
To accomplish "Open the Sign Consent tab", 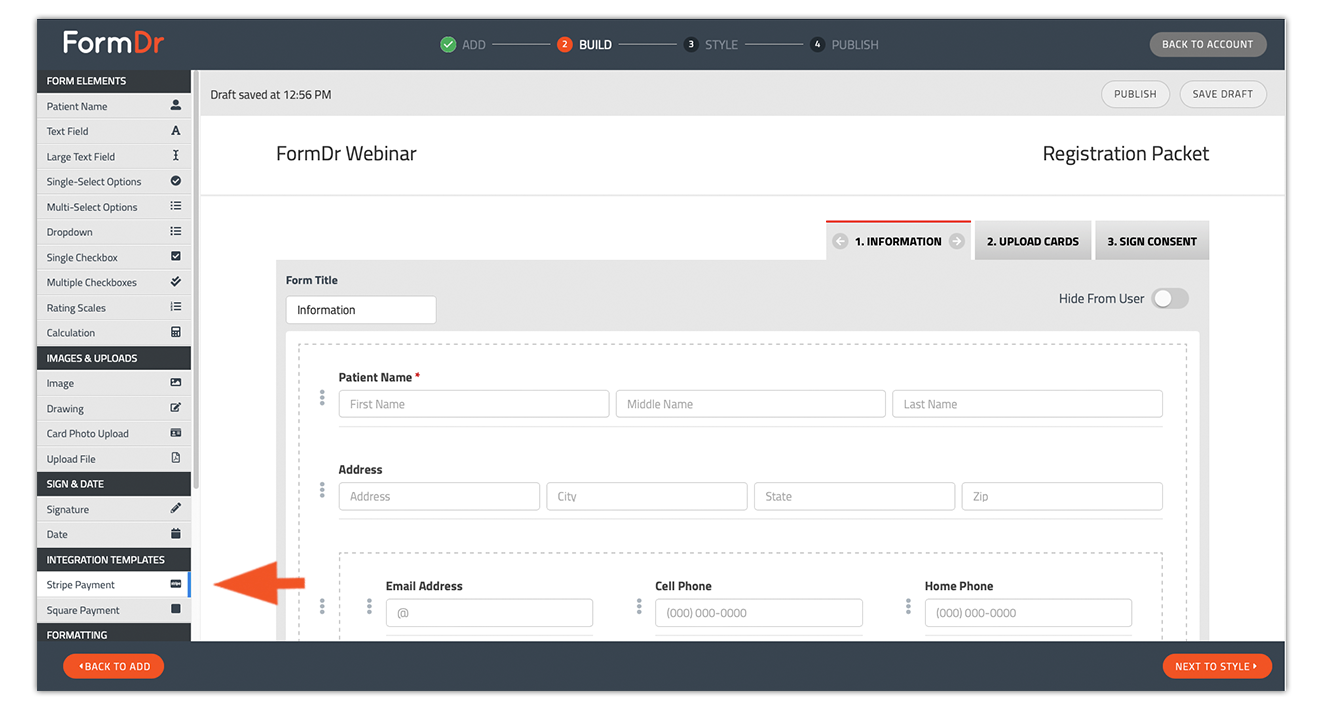I will point(1152,241).
